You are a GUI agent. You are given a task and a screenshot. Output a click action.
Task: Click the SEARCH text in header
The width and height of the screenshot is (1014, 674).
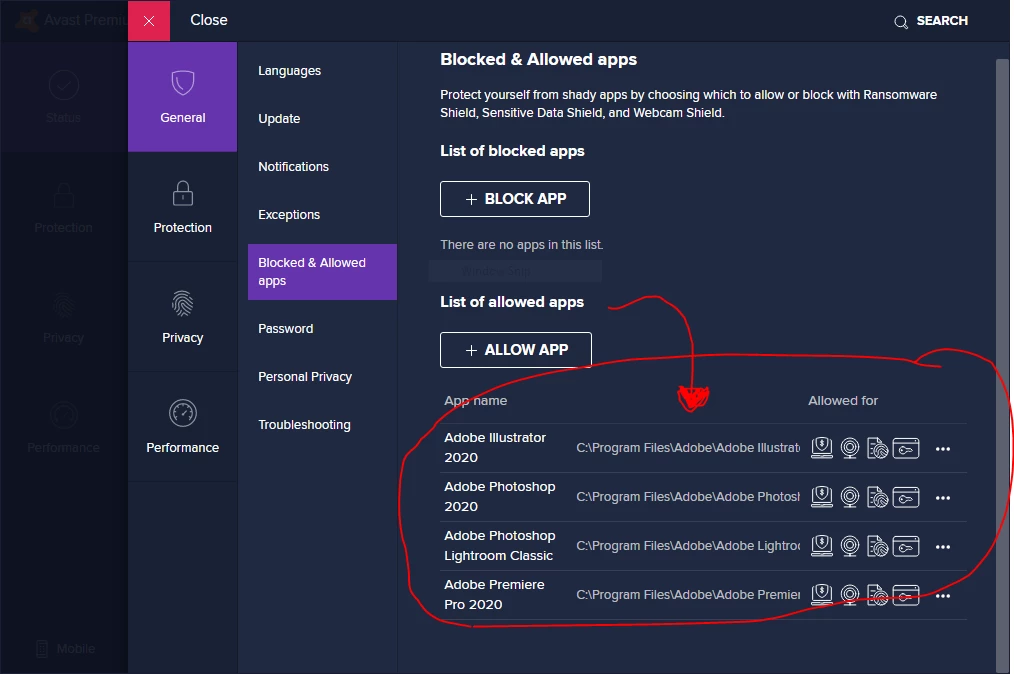point(942,21)
